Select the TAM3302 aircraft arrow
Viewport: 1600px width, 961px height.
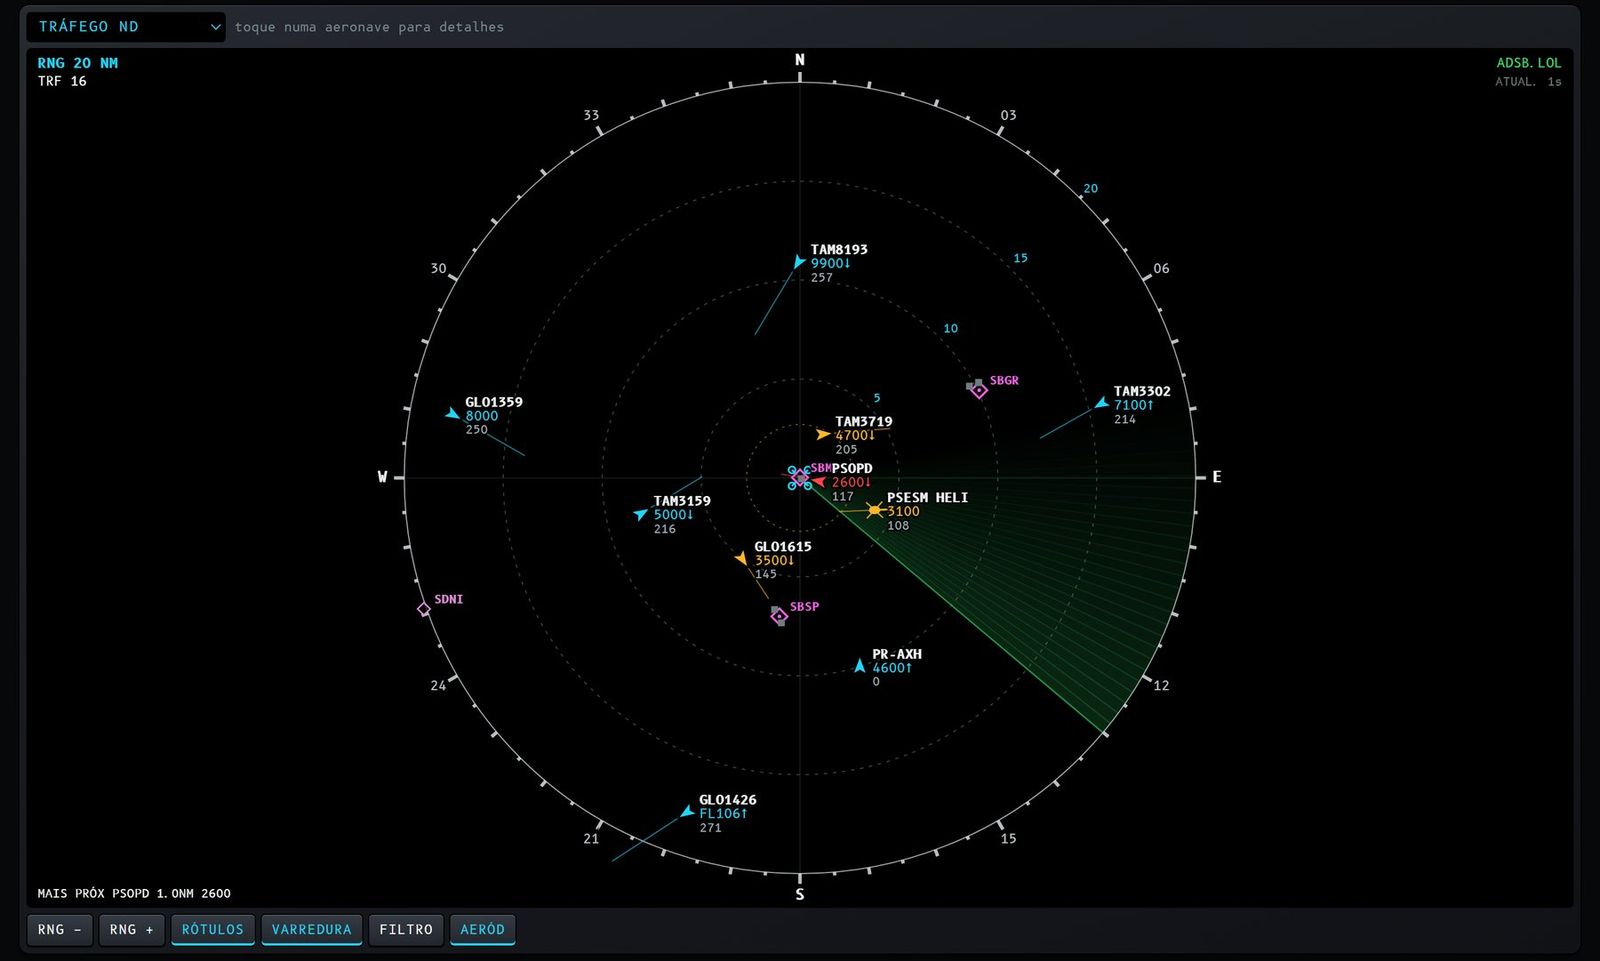tap(1101, 403)
